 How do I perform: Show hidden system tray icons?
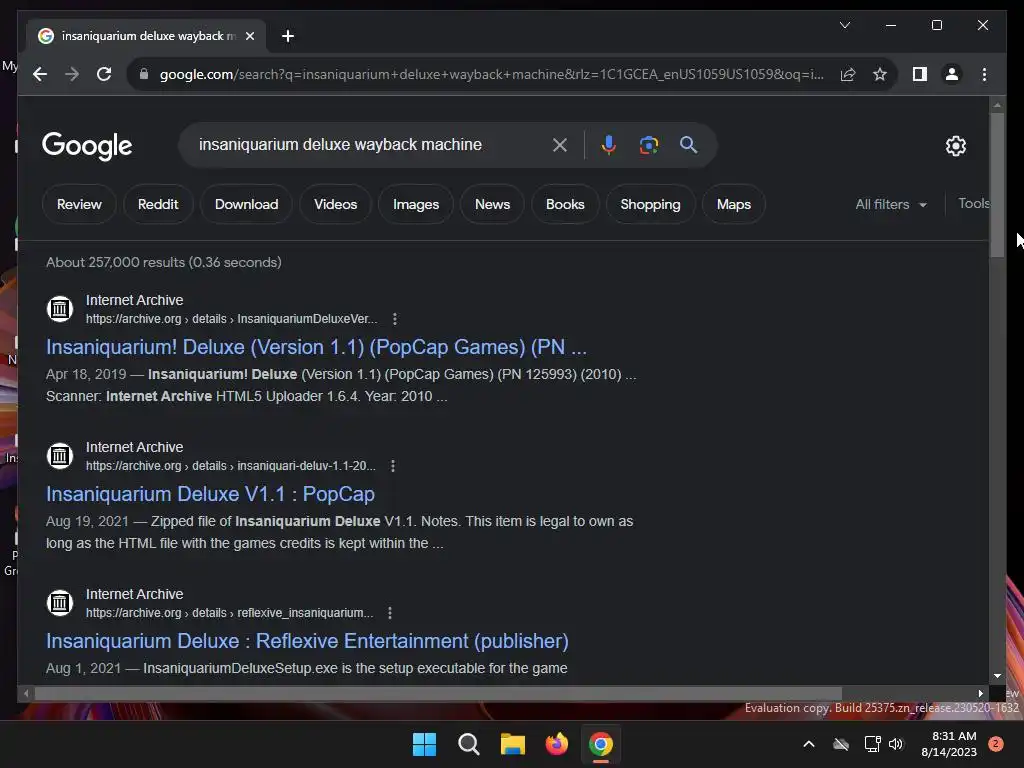[808, 744]
